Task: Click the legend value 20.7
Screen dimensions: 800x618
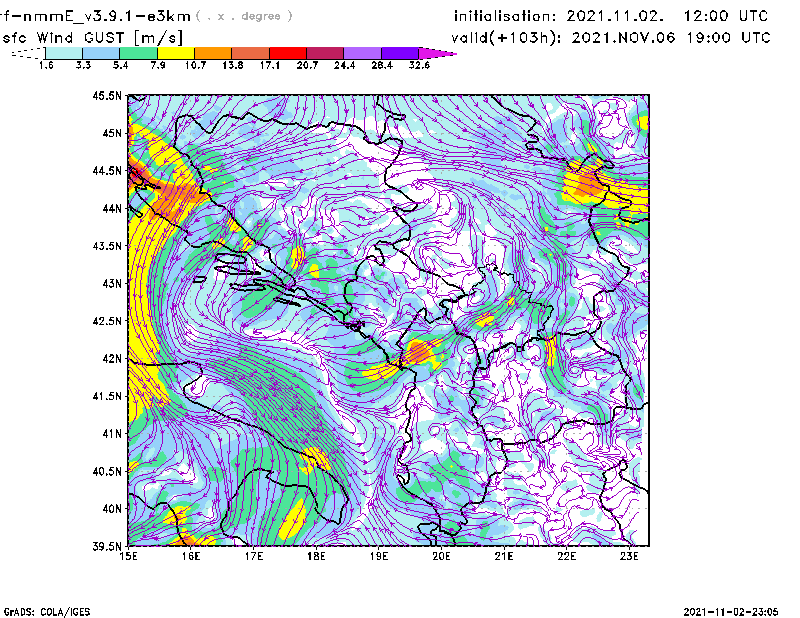Action: (307, 65)
